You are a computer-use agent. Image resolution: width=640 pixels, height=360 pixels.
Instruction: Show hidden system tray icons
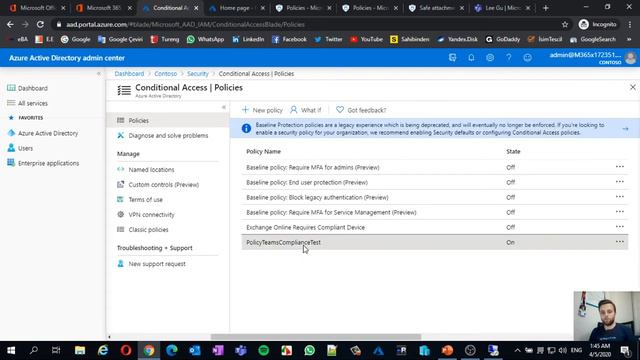point(517,350)
